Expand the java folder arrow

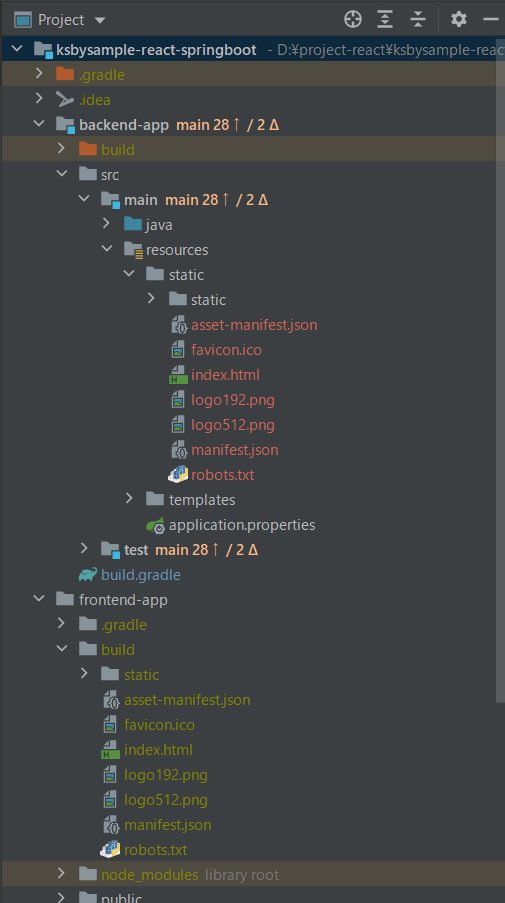pyautogui.click(x=106, y=223)
